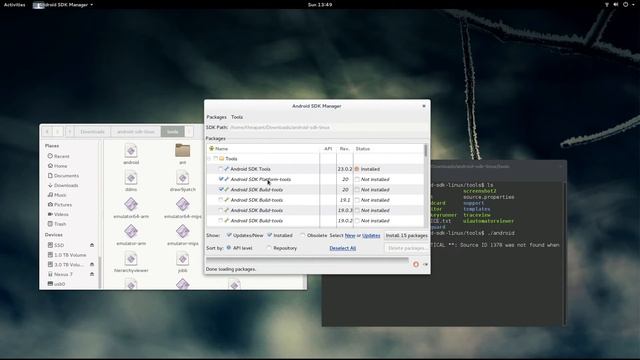Click the power icon in top bar
Image resolution: width=640 pixels, height=360 pixels.
pyautogui.click(x=625, y=4)
